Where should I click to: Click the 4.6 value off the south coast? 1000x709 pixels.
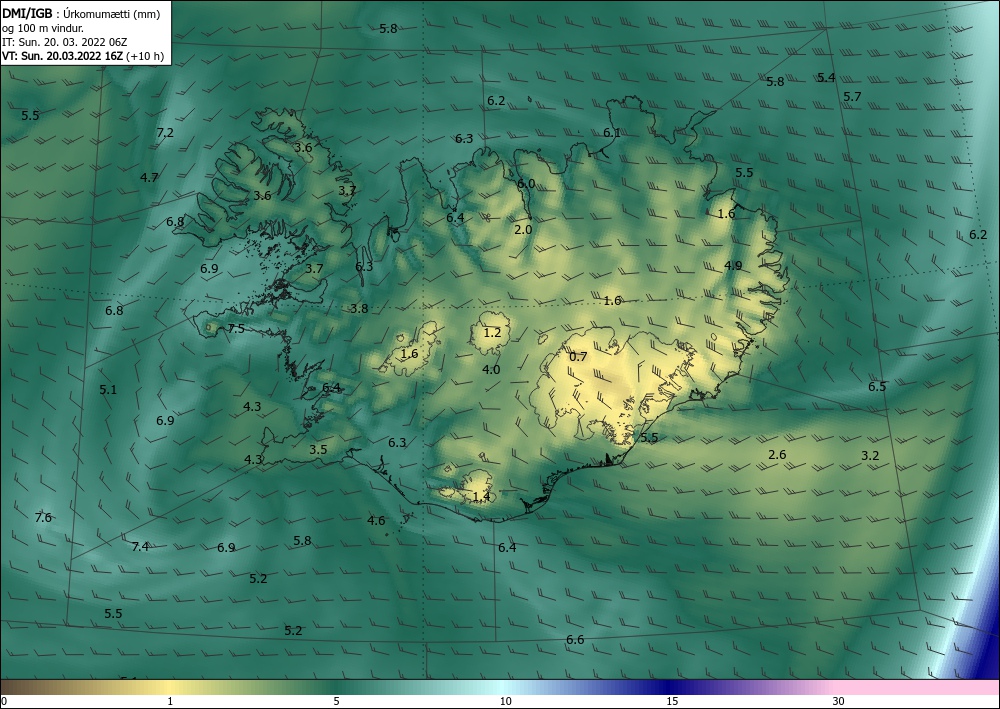376,520
